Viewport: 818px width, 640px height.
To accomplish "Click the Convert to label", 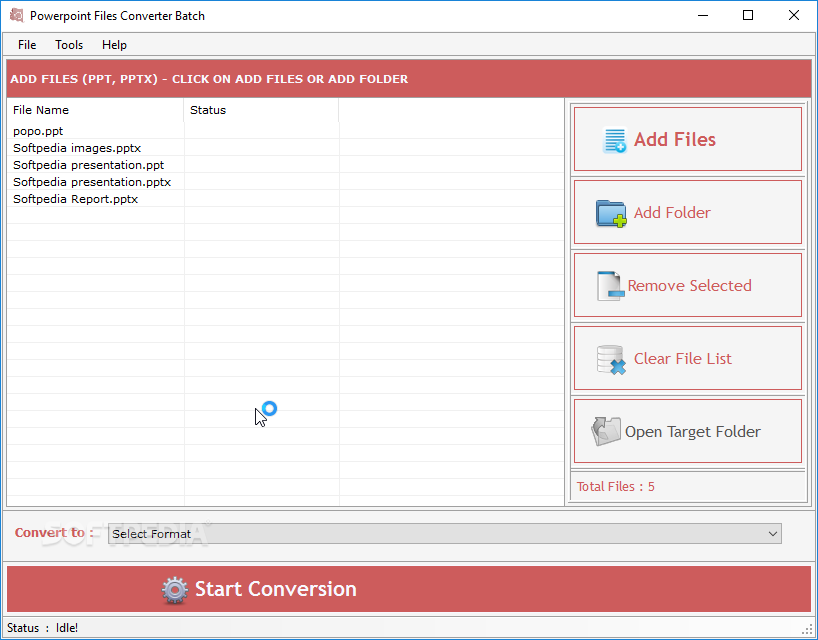I will click(x=54, y=533).
